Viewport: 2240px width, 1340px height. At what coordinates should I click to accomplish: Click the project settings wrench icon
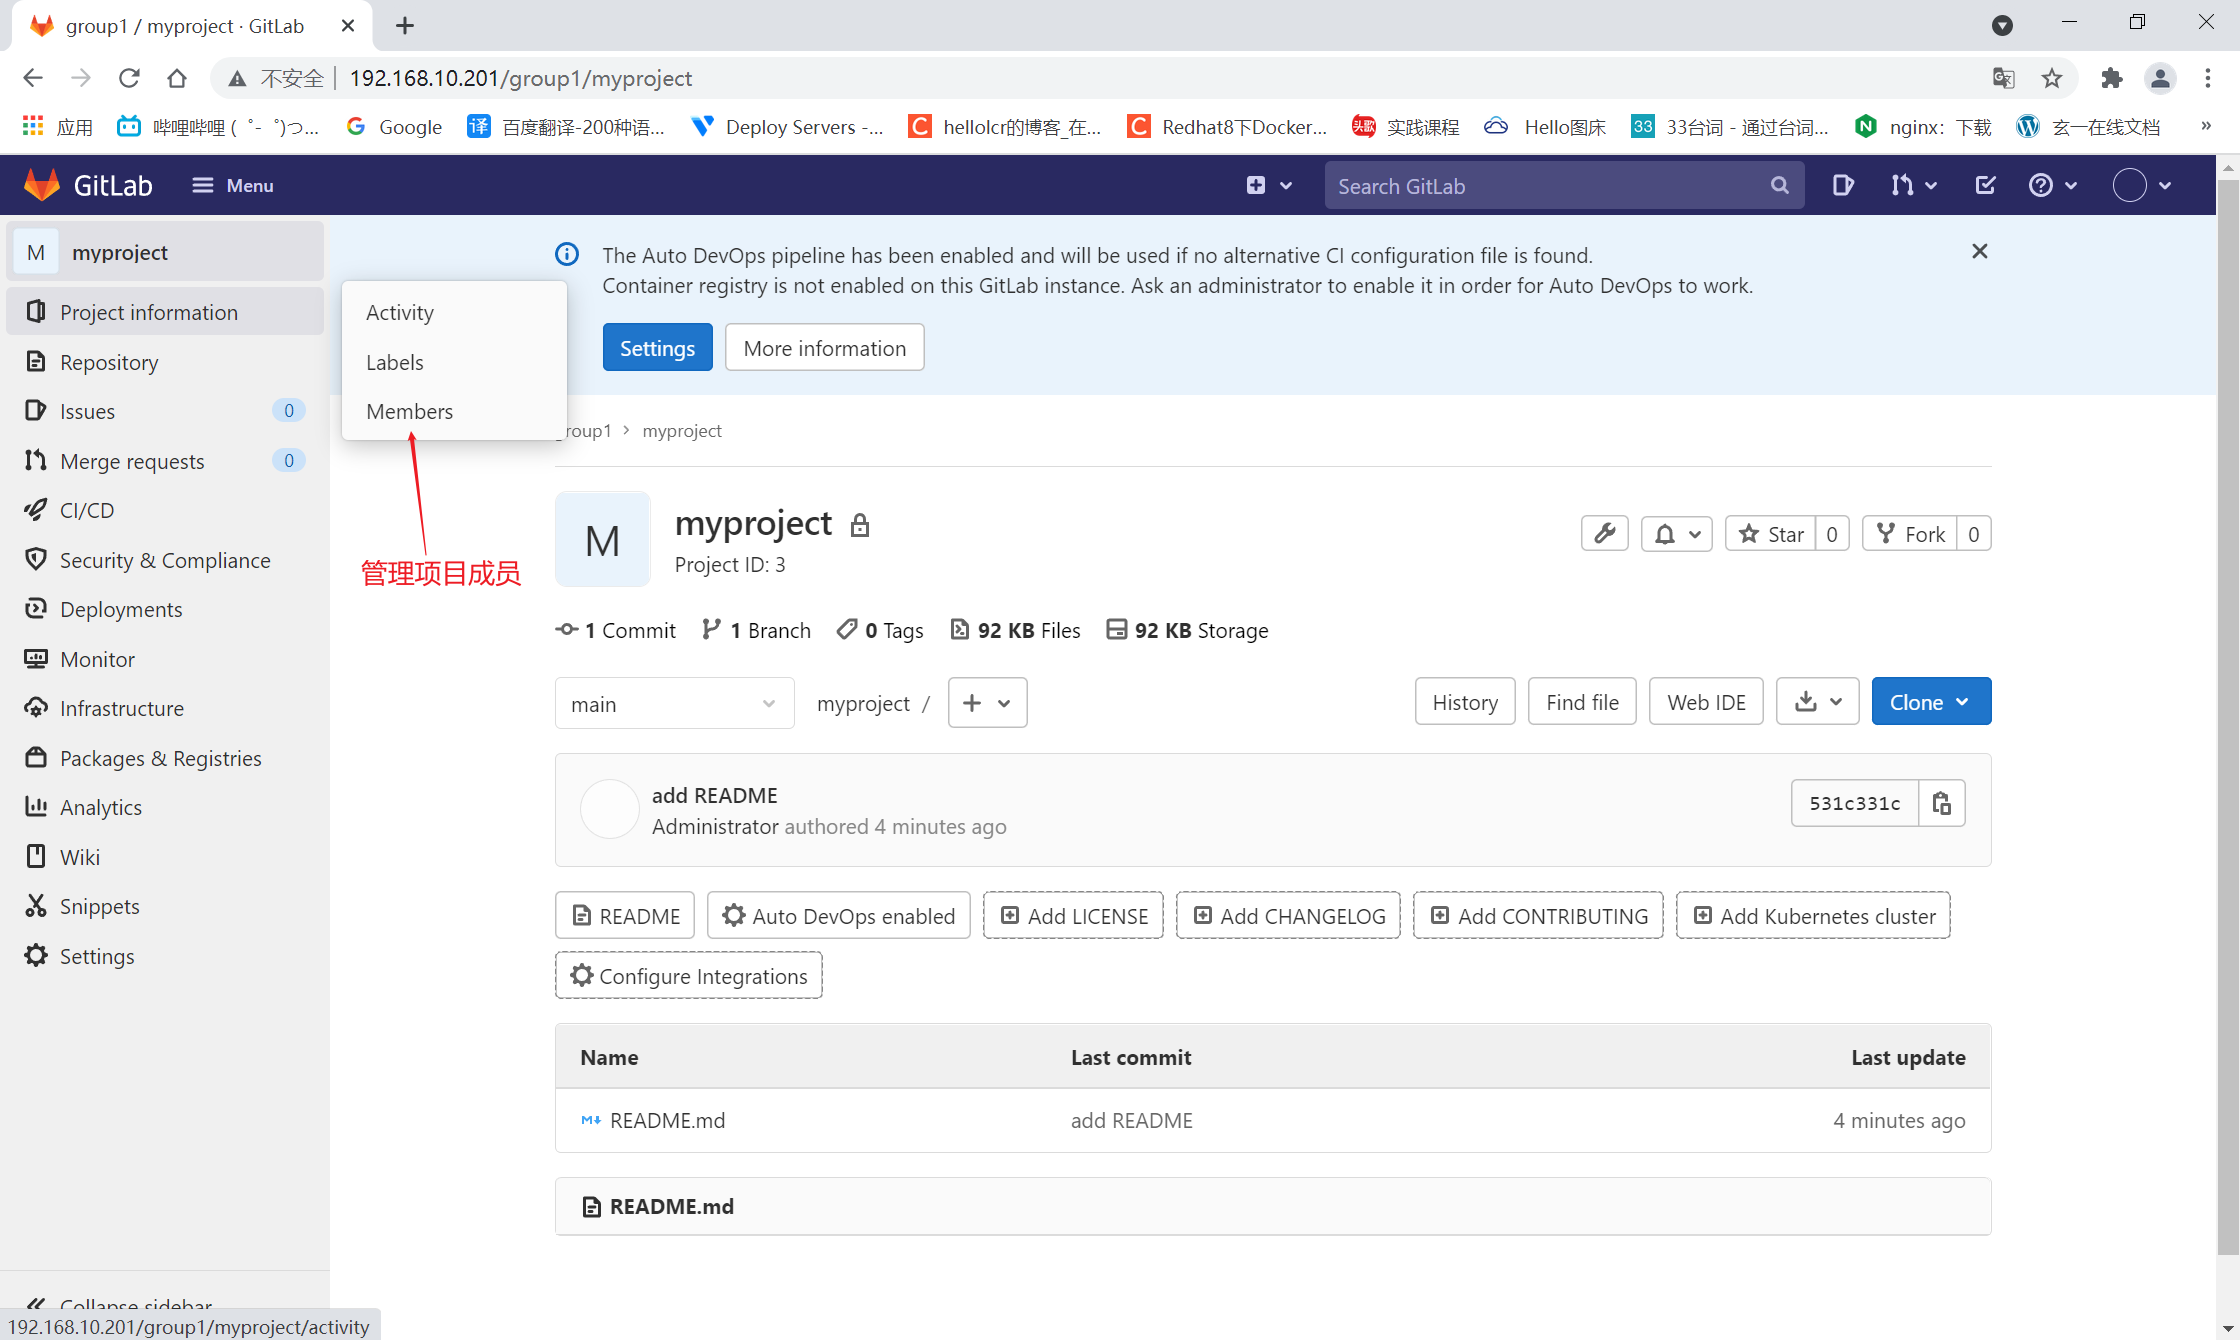click(1604, 534)
